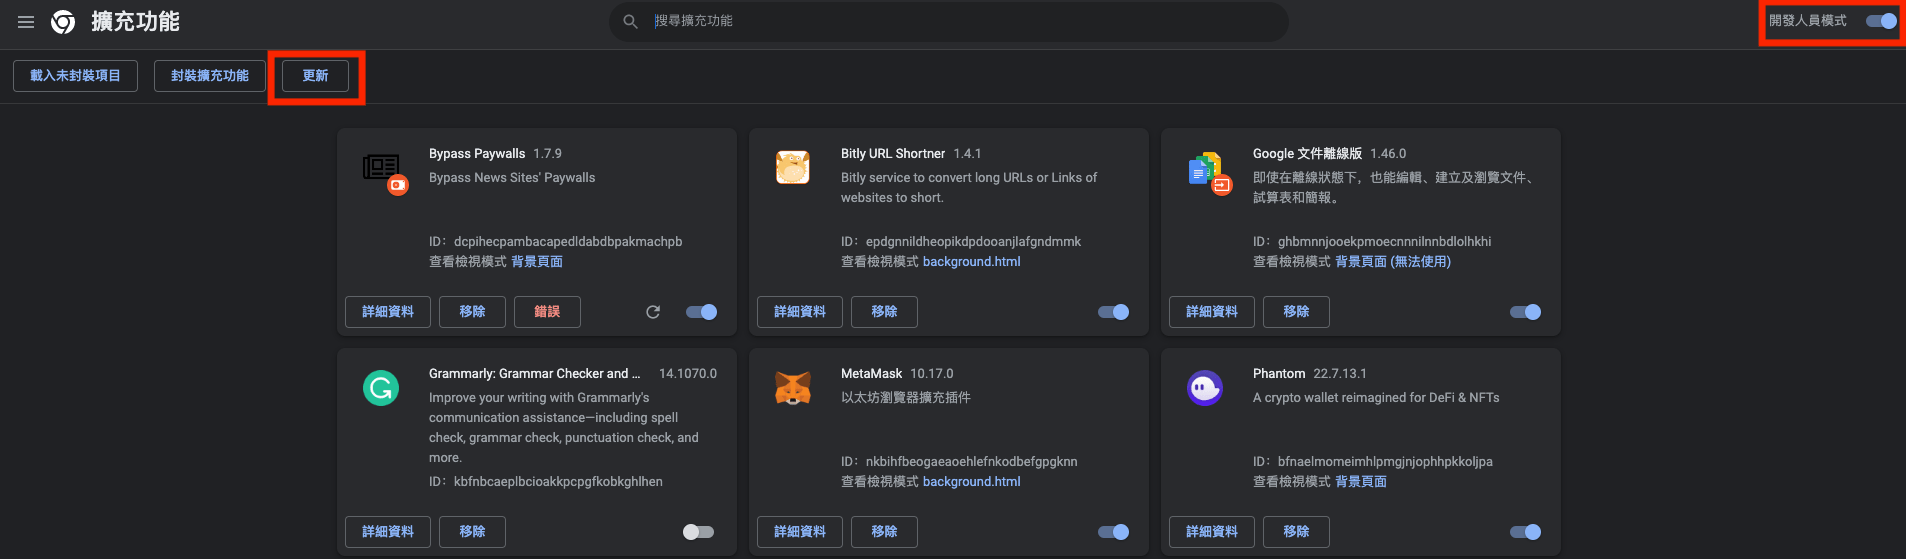
Task: Open the hamburger main menu
Action: (26, 22)
